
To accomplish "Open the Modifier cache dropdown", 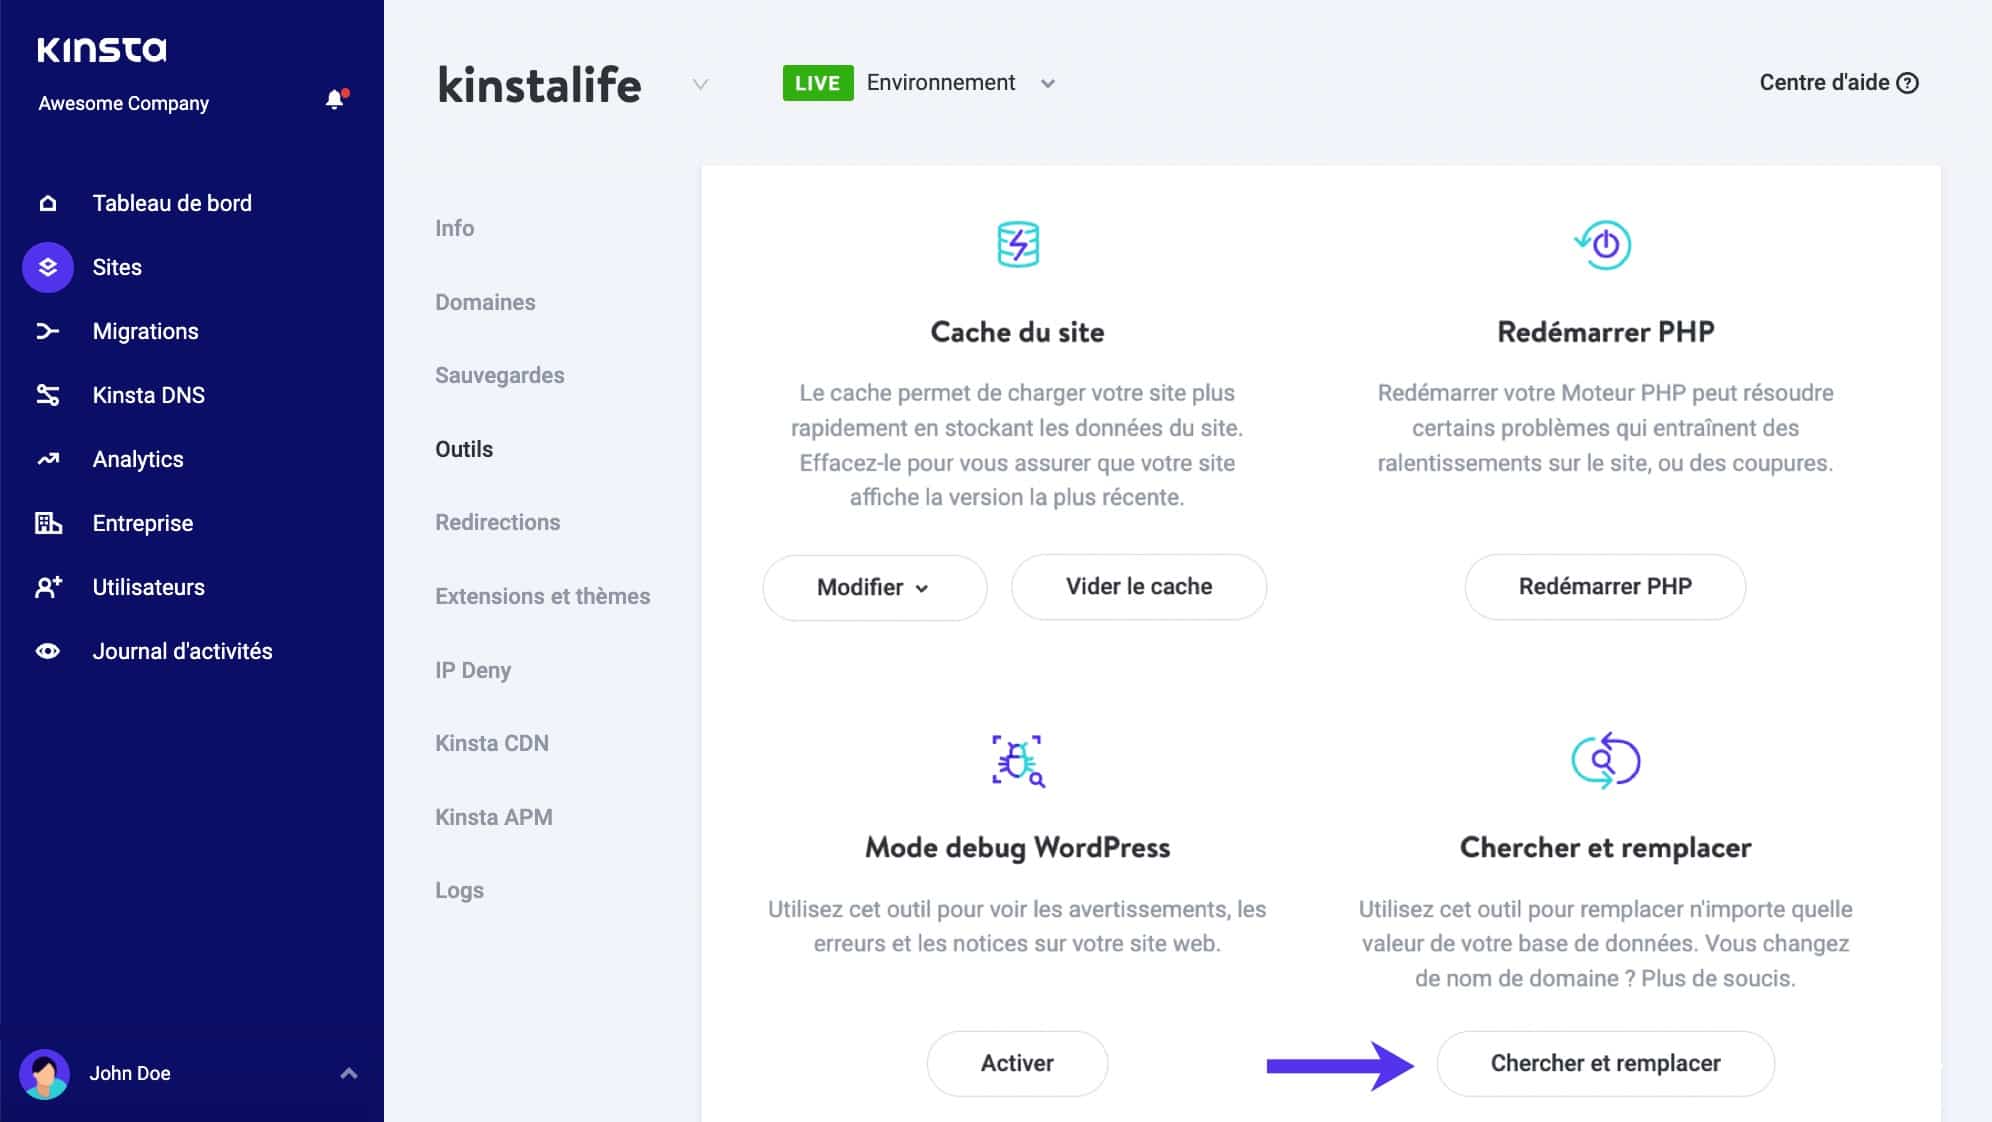I will 874,587.
